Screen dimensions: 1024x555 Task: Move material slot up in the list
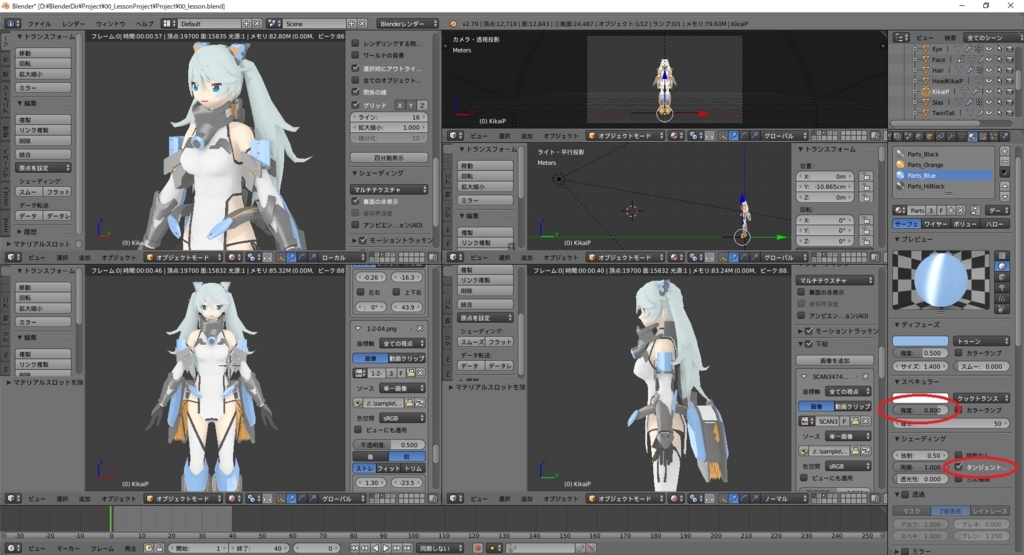[x=1004, y=186]
